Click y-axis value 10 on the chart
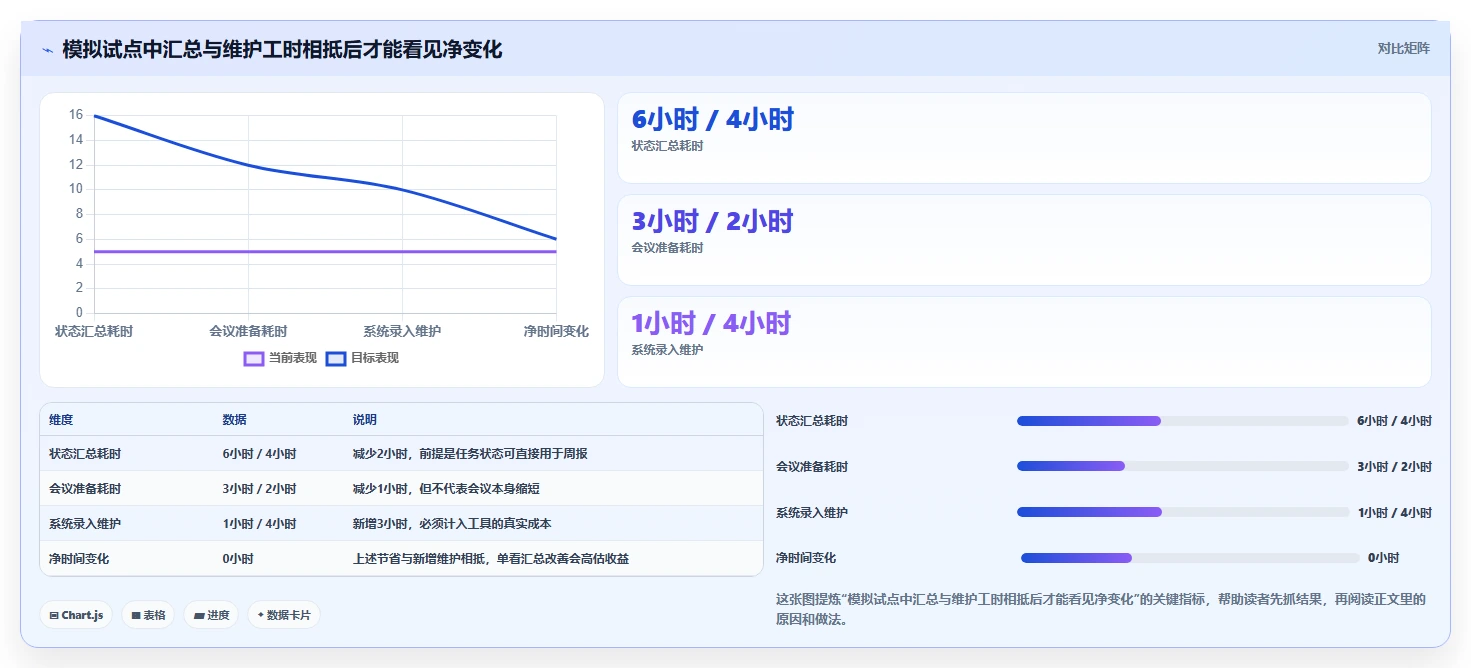The height and width of the screenshot is (668, 1471). 76,189
